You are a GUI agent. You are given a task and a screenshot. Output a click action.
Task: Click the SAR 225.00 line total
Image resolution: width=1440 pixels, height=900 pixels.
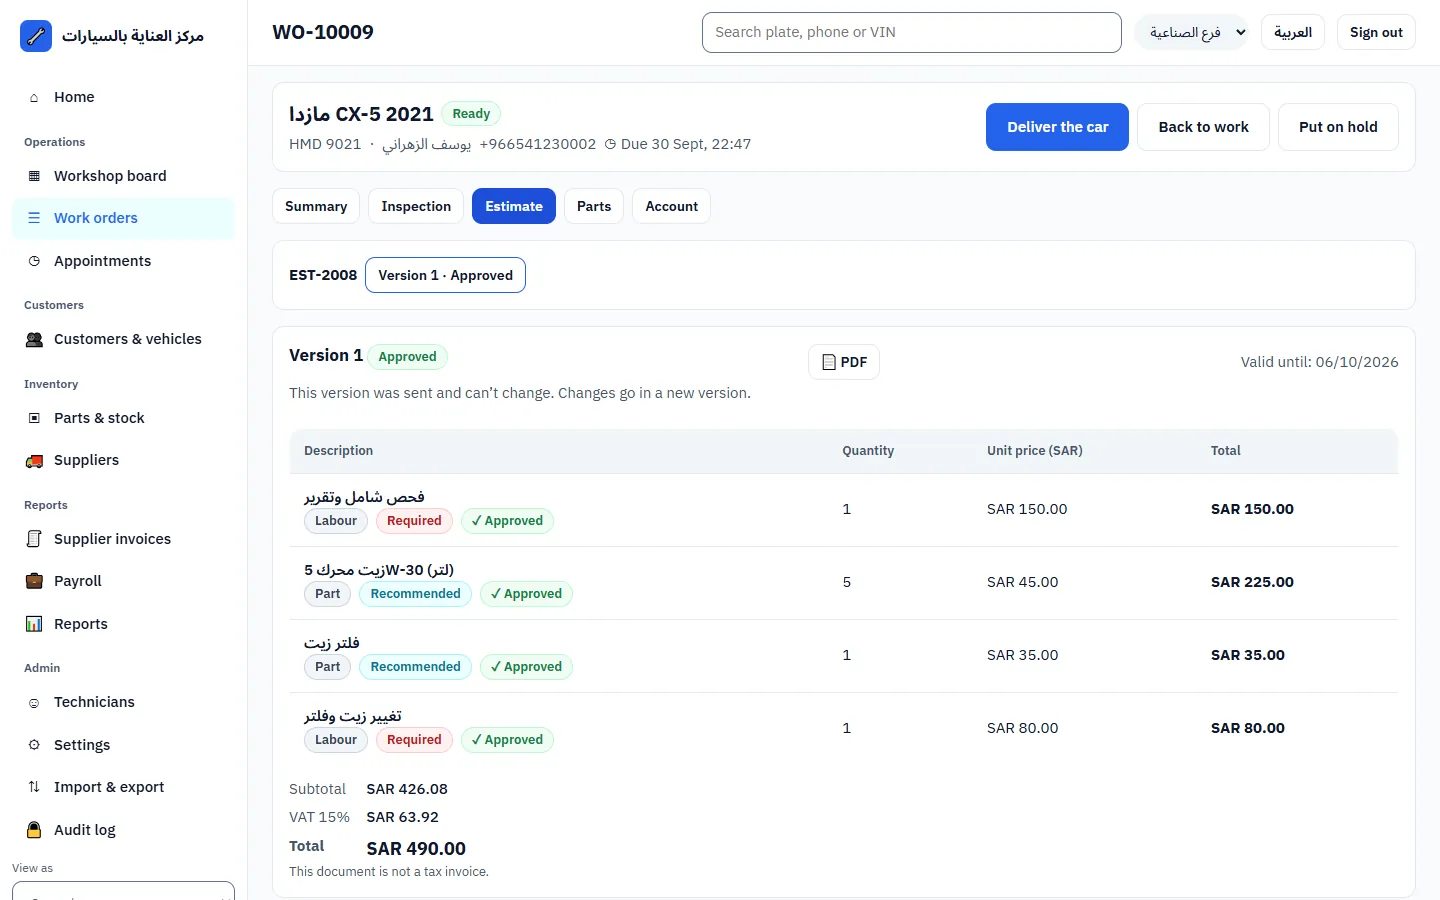point(1252,582)
